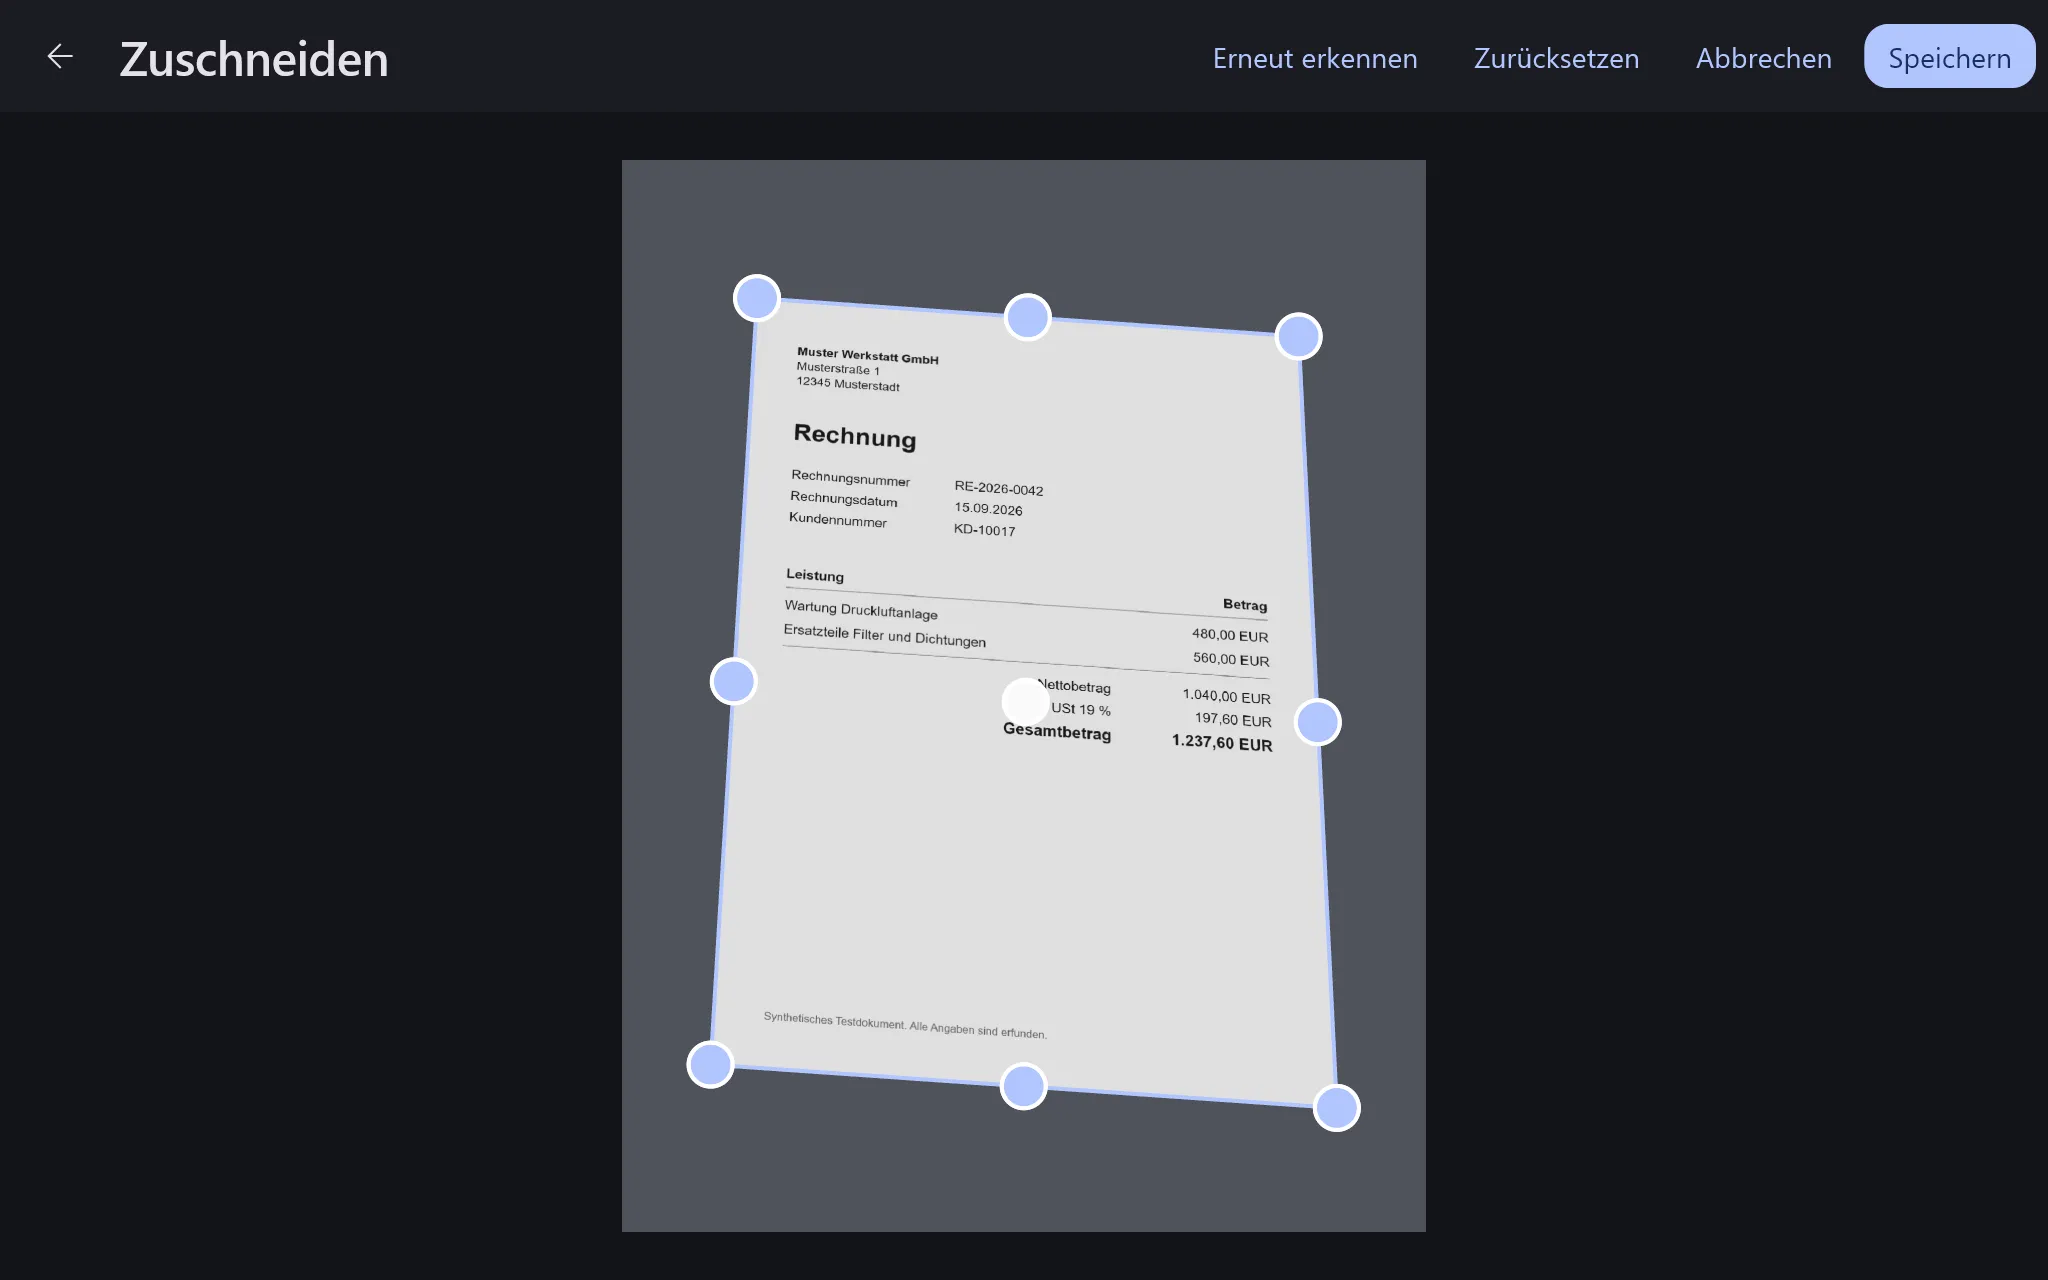Click Ersatzteile Filter und Dichtungen line
The image size is (2048, 1280).
pyautogui.click(x=885, y=636)
